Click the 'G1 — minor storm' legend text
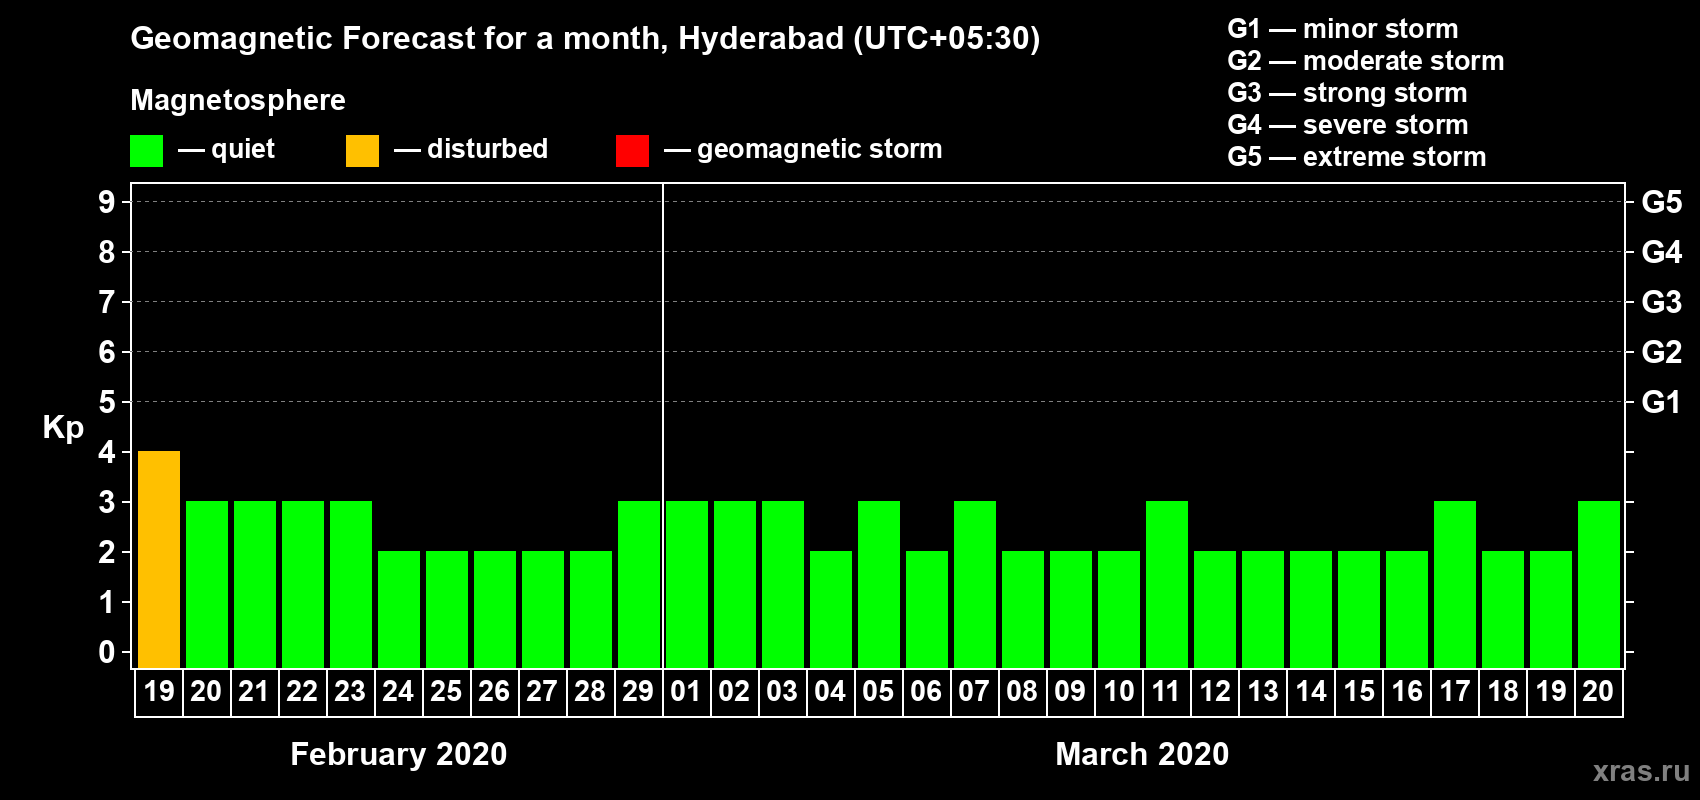The width and height of the screenshot is (1700, 800). click(x=1342, y=29)
